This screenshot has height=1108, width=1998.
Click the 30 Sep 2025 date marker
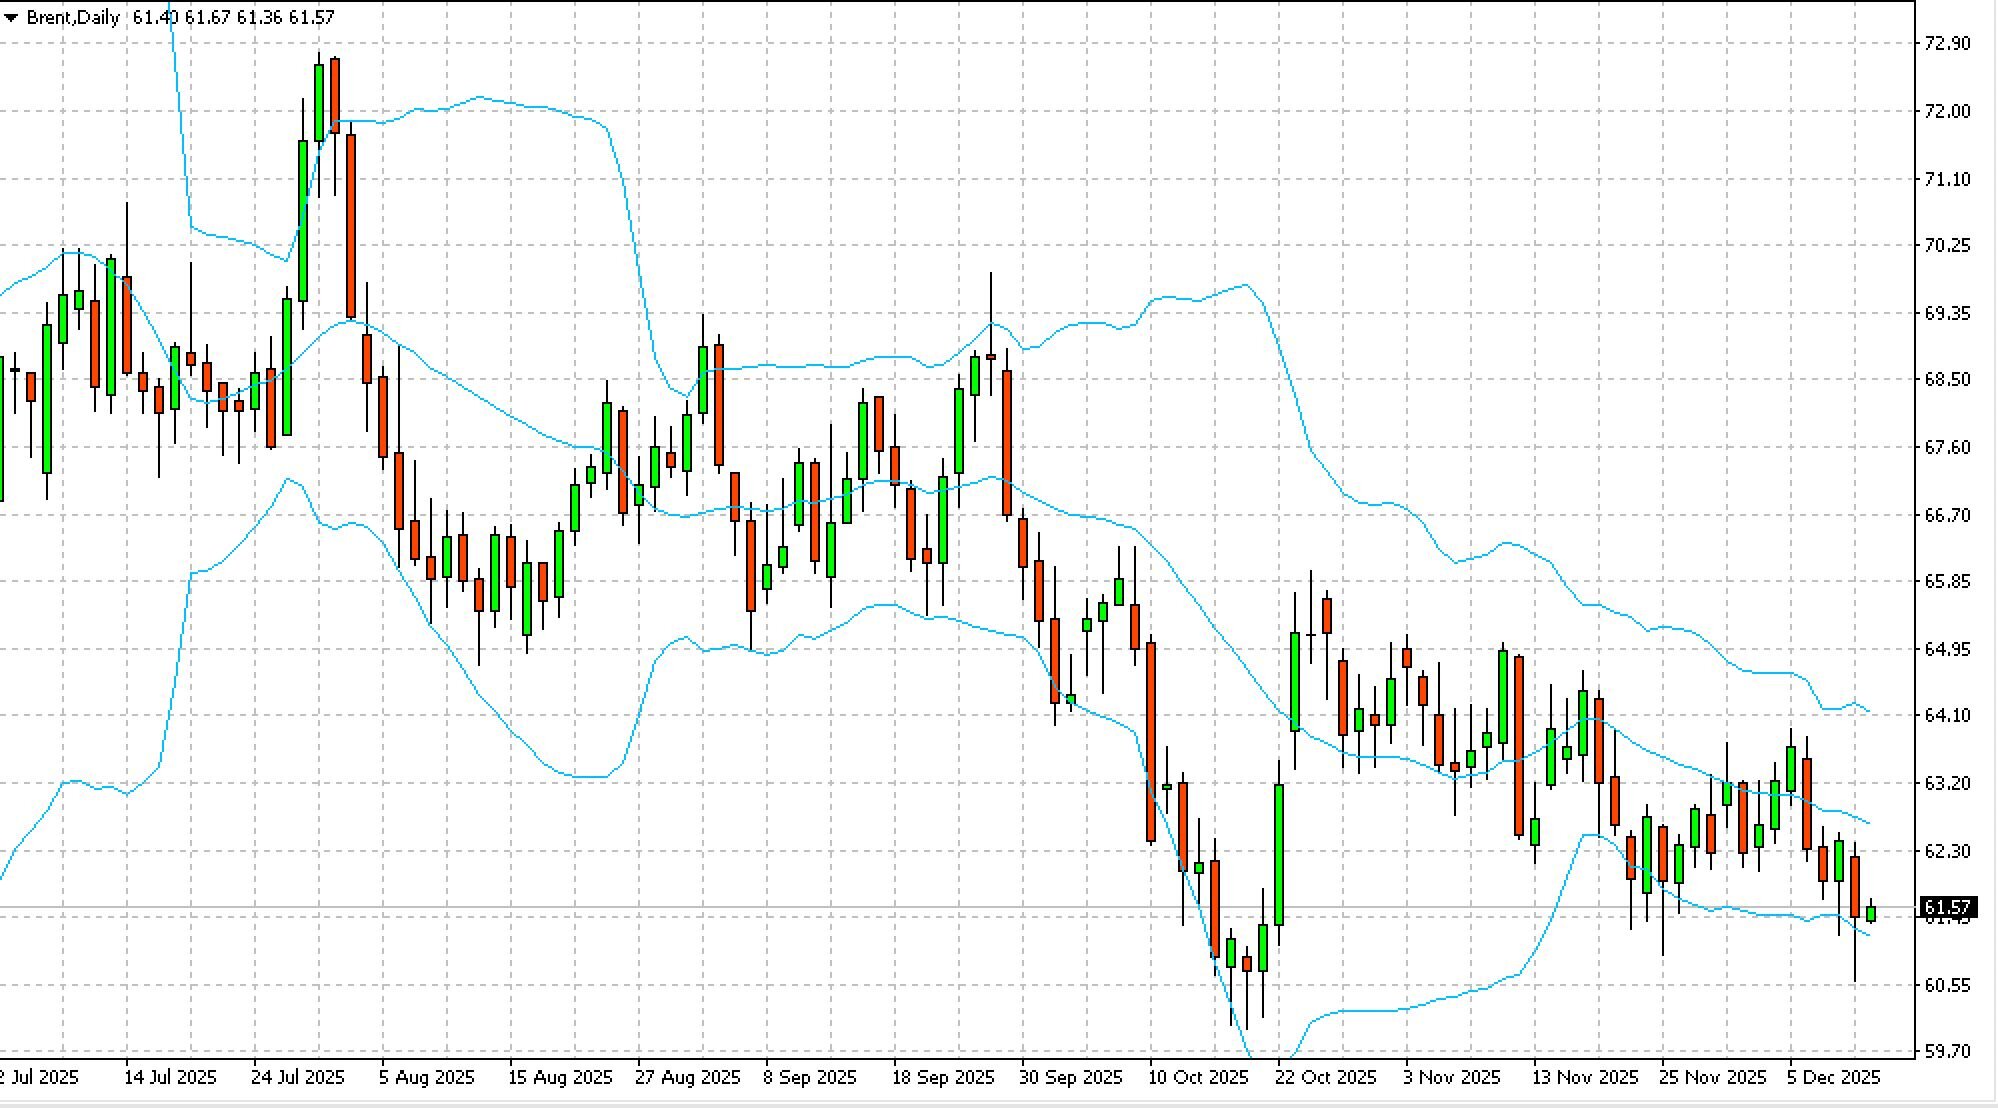coord(1070,1077)
